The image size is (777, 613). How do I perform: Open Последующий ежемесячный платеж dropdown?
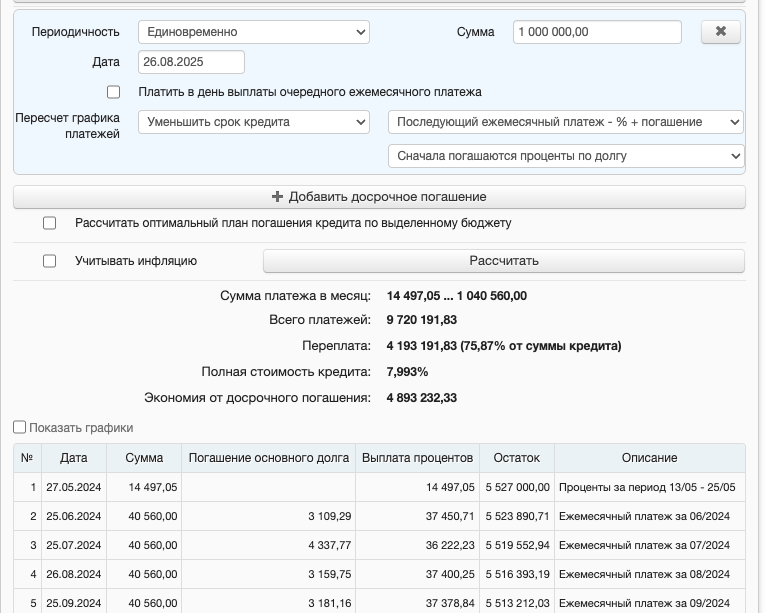pyautogui.click(x=566, y=122)
